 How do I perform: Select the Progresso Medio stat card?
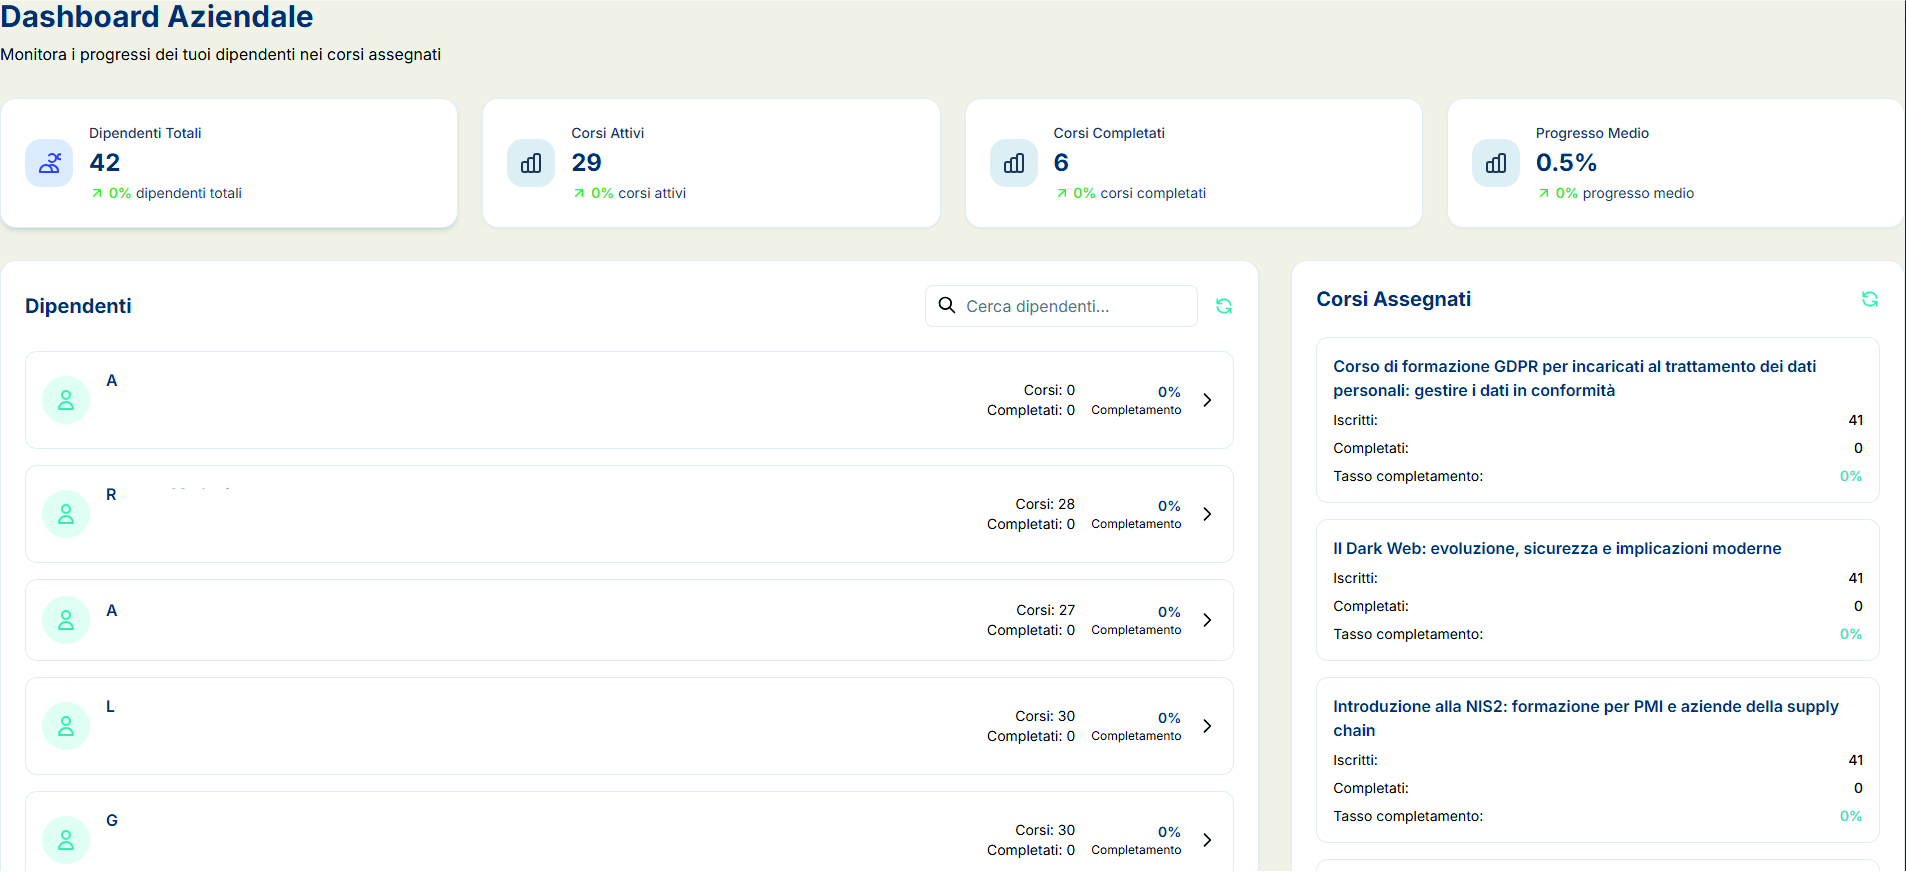coord(1675,163)
